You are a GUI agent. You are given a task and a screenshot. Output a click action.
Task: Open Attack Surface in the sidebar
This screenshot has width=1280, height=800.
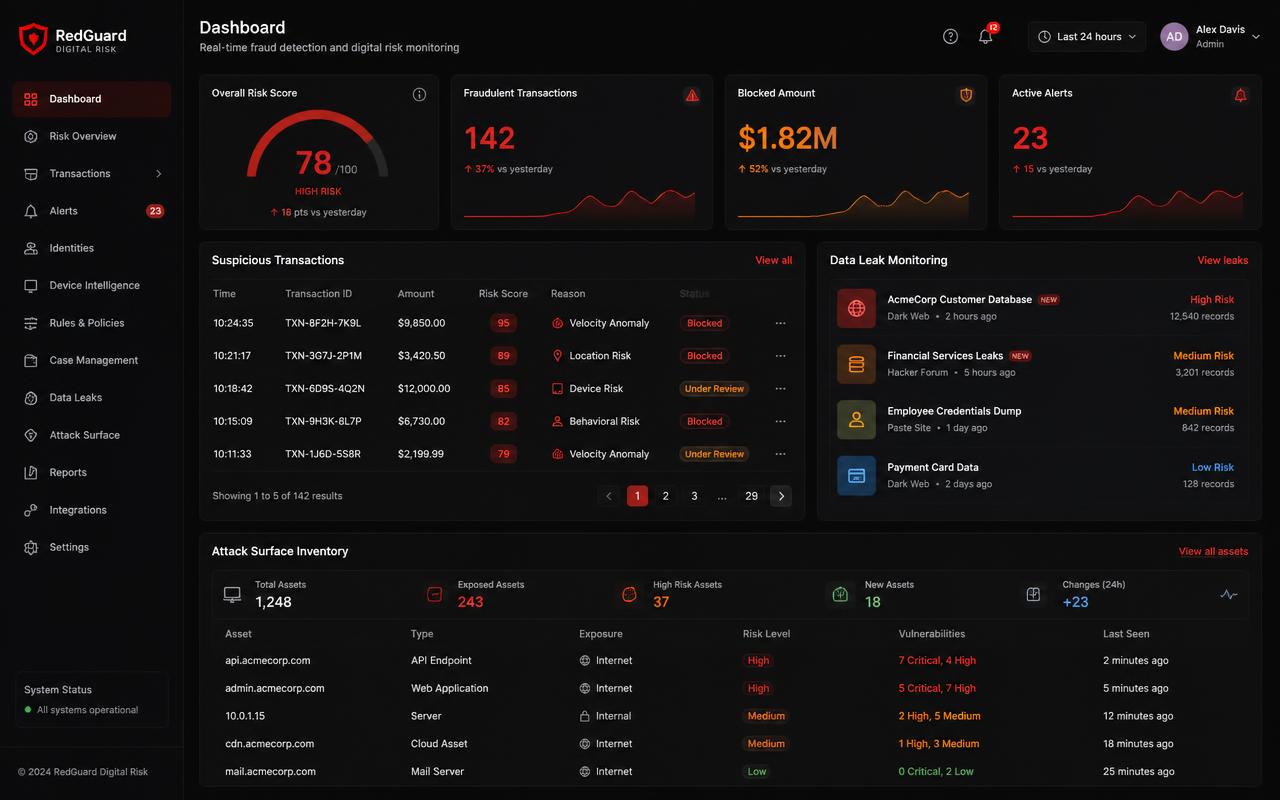click(92, 435)
